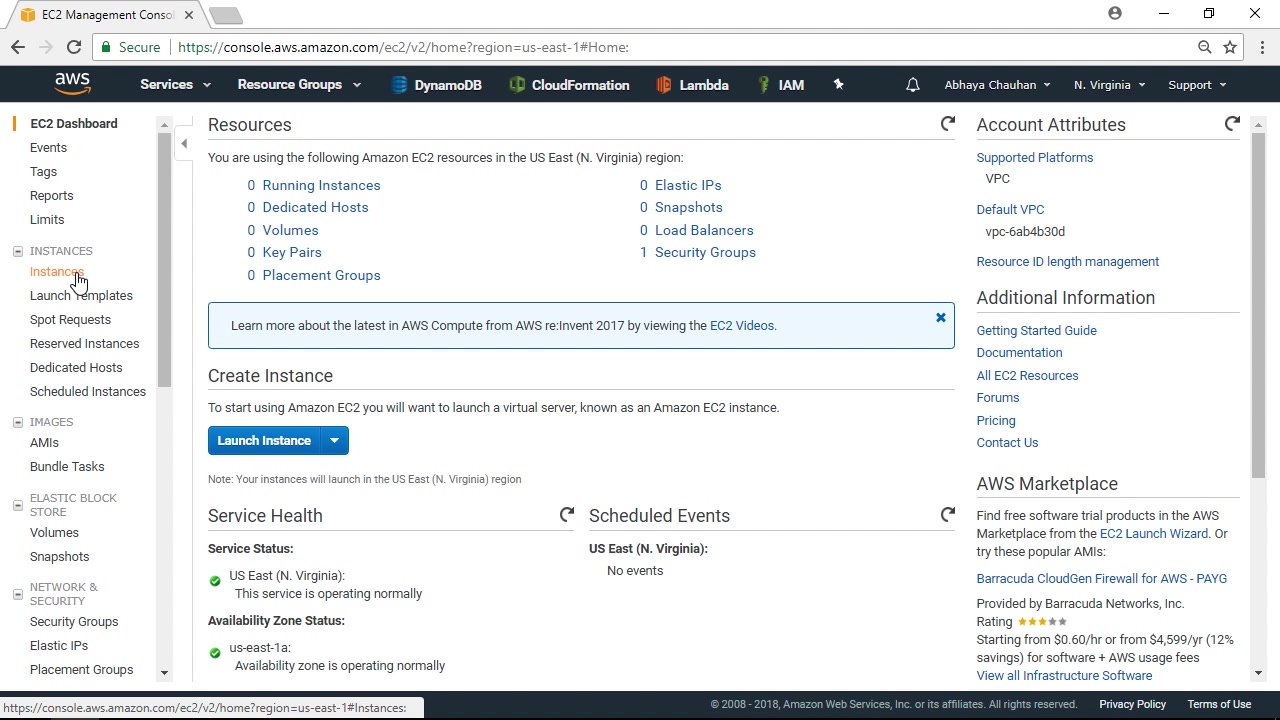Viewport: 1280px width, 720px height.
Task: Open sidebar Security Groups page
Action: click(74, 621)
